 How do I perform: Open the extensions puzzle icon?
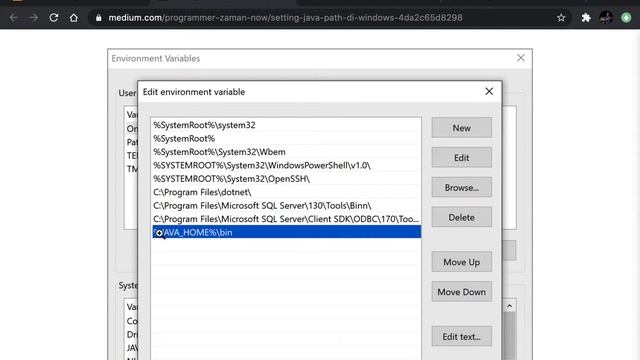tap(586, 18)
